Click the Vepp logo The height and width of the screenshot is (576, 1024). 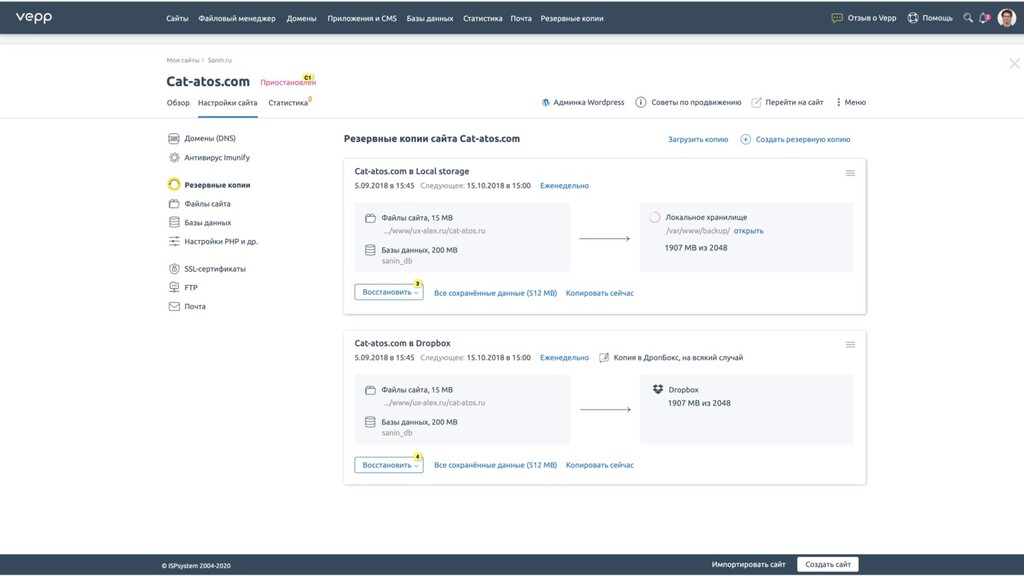pos(33,18)
